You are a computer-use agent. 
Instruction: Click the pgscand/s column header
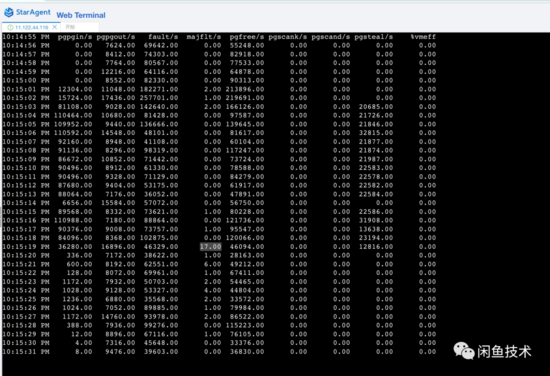331,37
